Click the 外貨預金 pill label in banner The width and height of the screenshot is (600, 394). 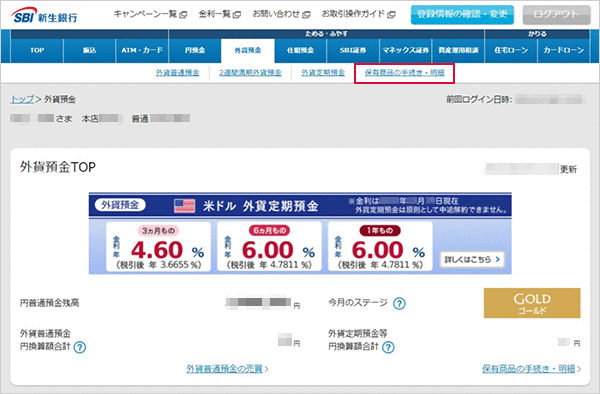[120, 205]
